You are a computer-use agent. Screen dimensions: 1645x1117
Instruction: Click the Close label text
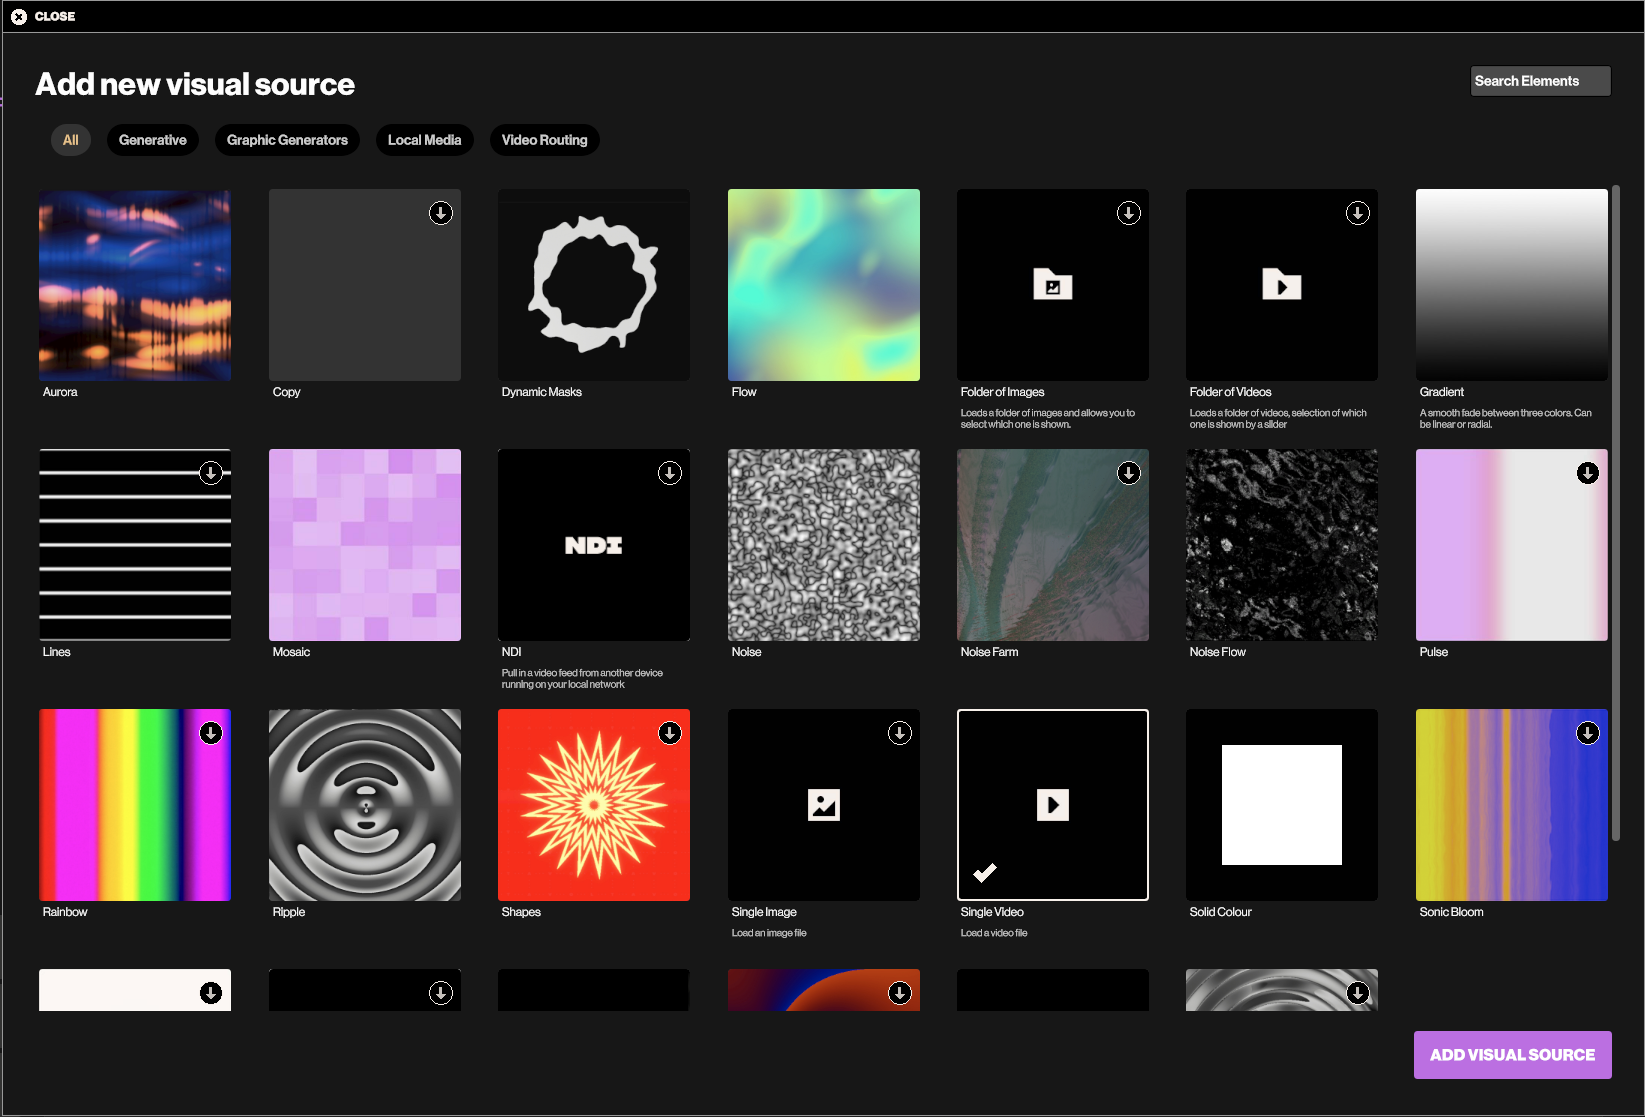pyautogui.click(x=55, y=17)
